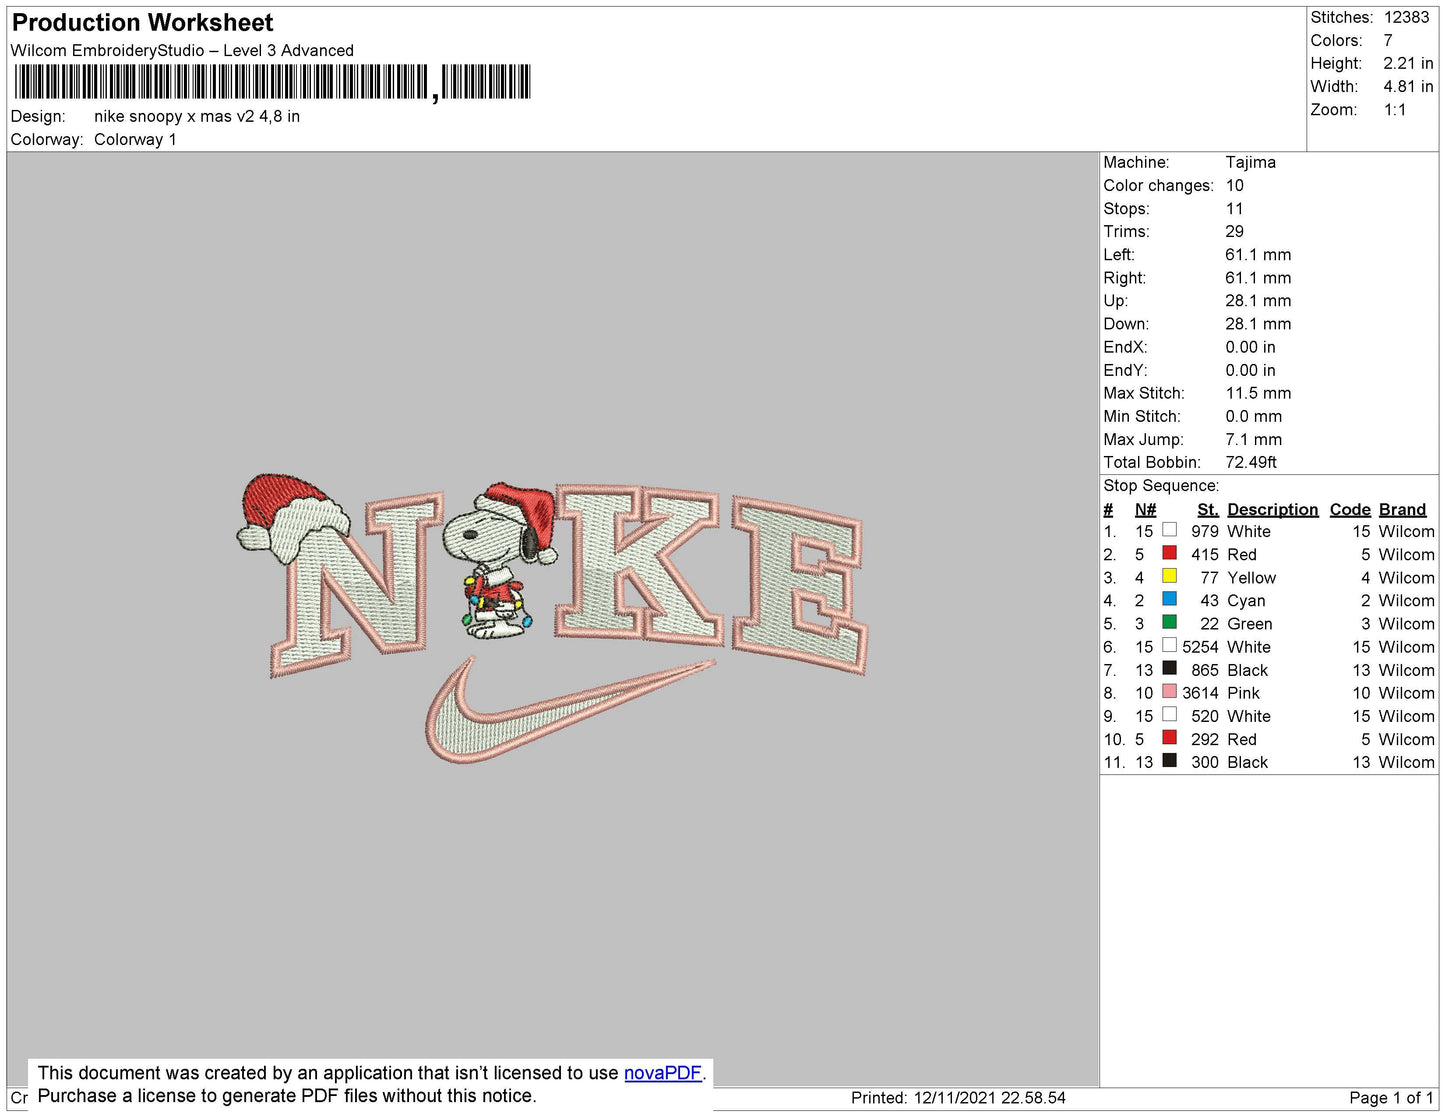1445x1117 pixels.
Task: Click the Total Bobbin value 72.49ft
Action: [1251, 462]
